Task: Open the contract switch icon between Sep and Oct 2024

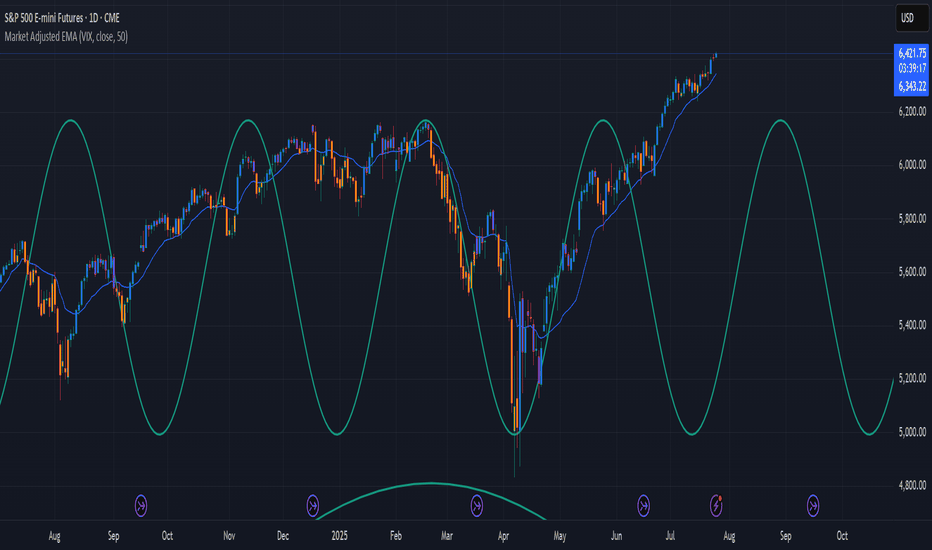Action: (141, 506)
